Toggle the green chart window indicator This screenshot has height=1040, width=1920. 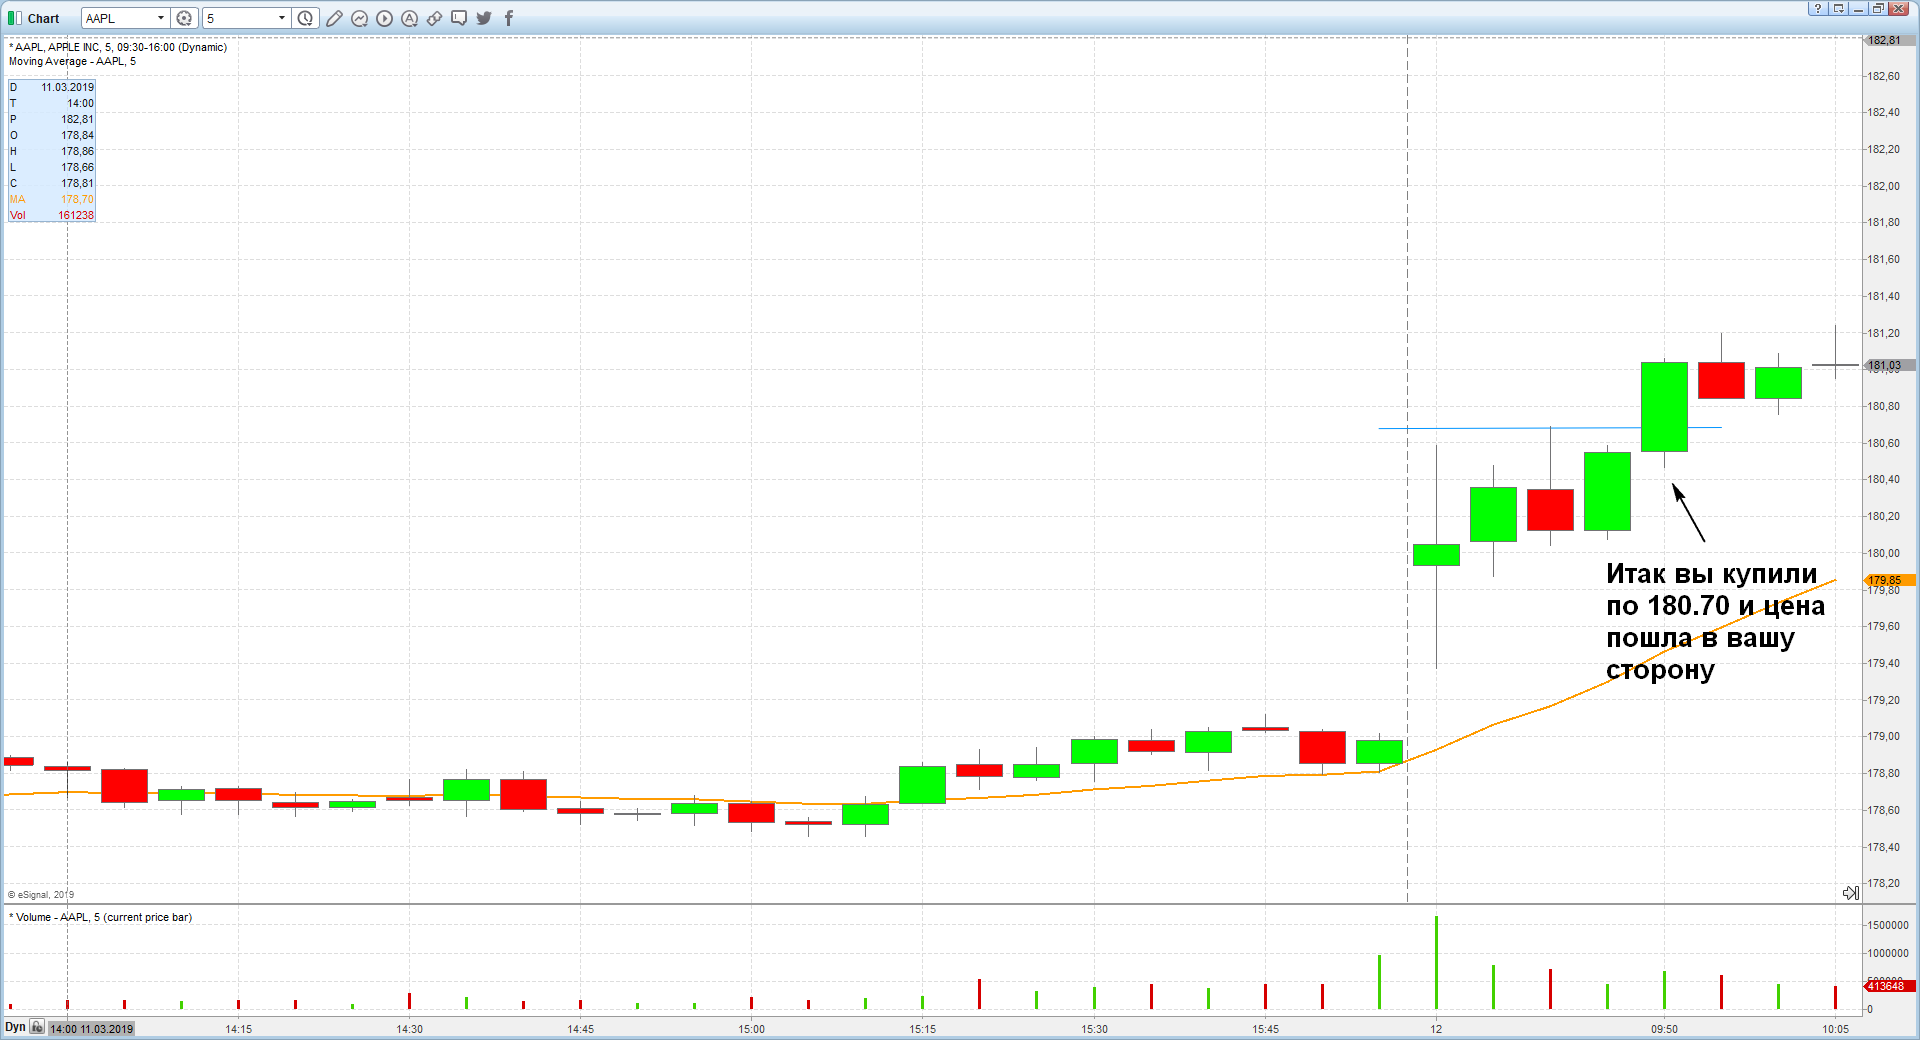(14, 18)
